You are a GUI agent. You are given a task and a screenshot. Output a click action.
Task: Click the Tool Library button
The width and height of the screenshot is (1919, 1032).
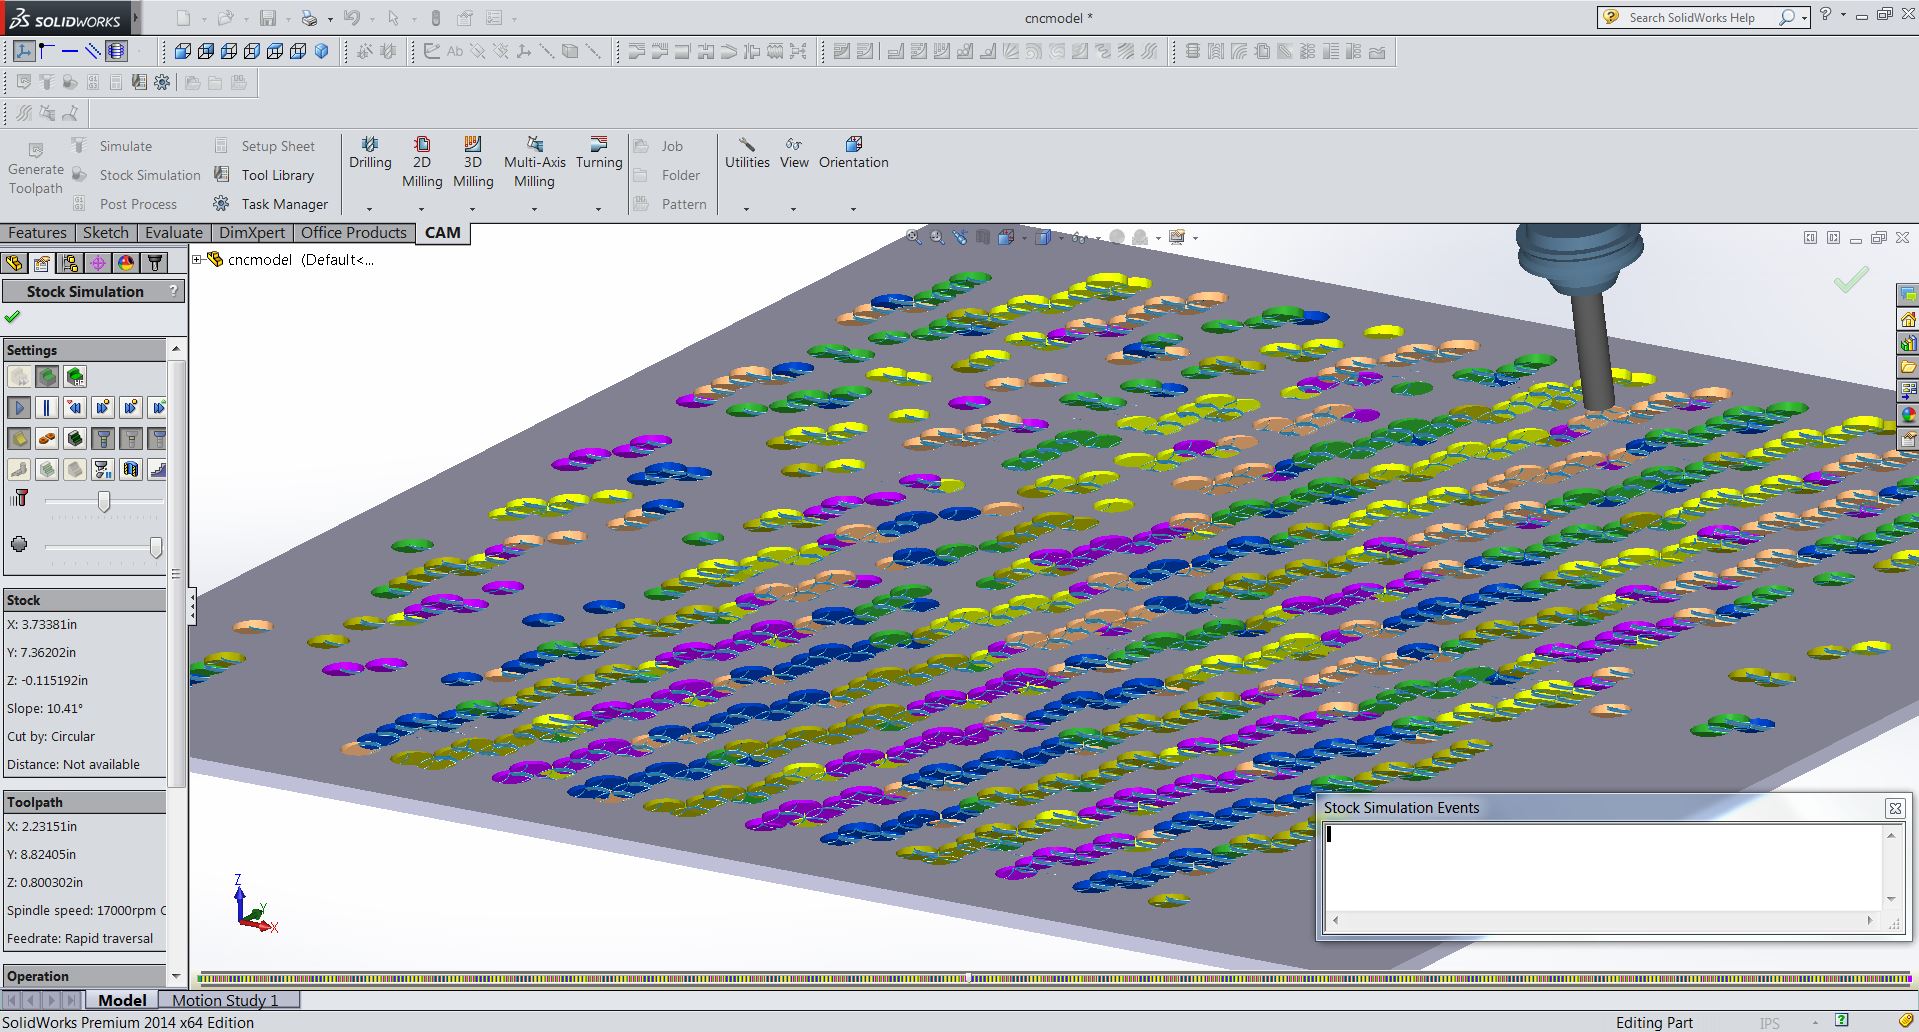(270, 174)
